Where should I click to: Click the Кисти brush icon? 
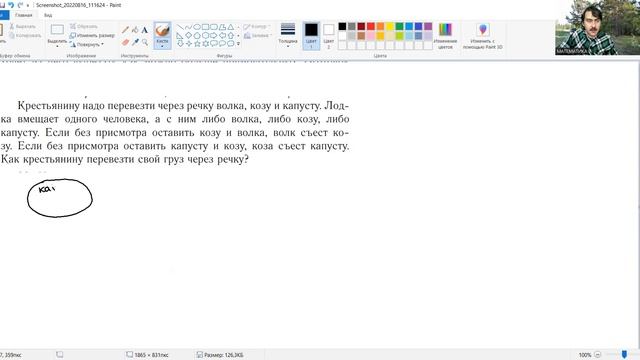[x=162, y=30]
